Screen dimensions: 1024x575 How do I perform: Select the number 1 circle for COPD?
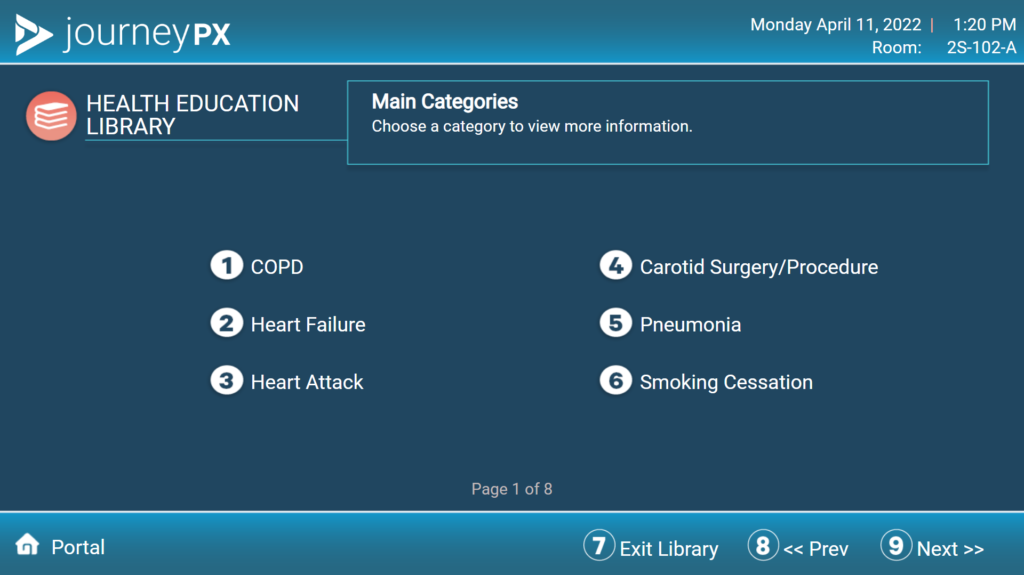pos(227,265)
